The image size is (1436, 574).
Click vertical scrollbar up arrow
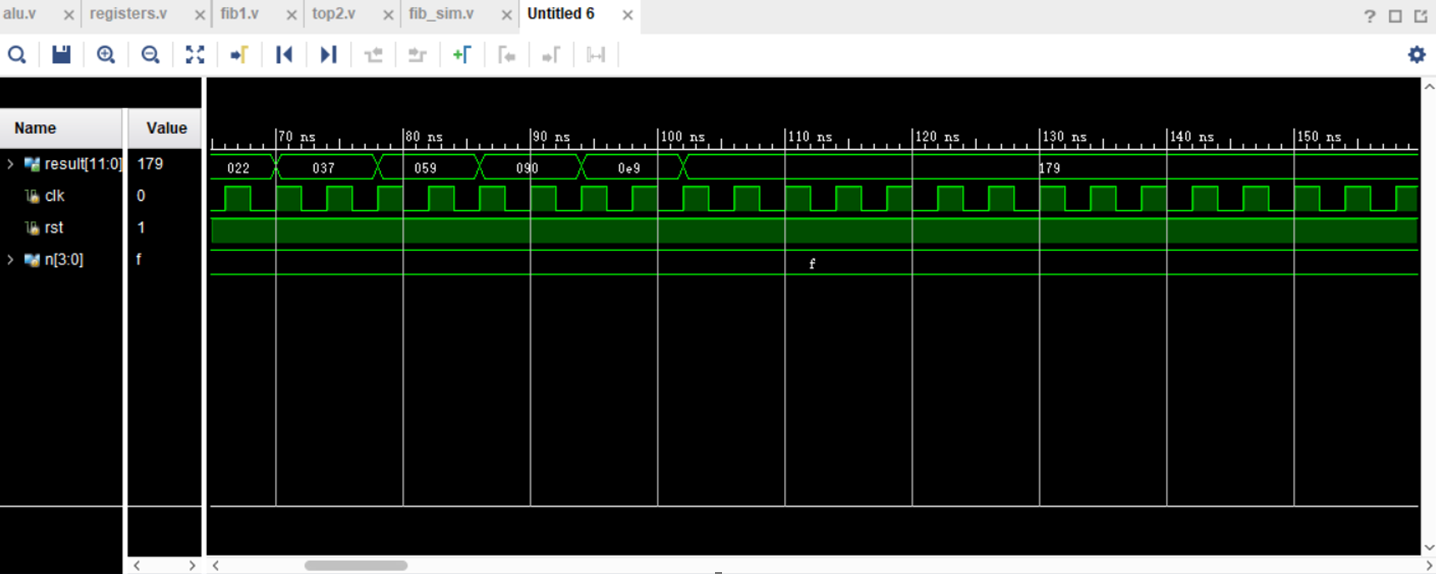pyautogui.click(x=1427, y=86)
